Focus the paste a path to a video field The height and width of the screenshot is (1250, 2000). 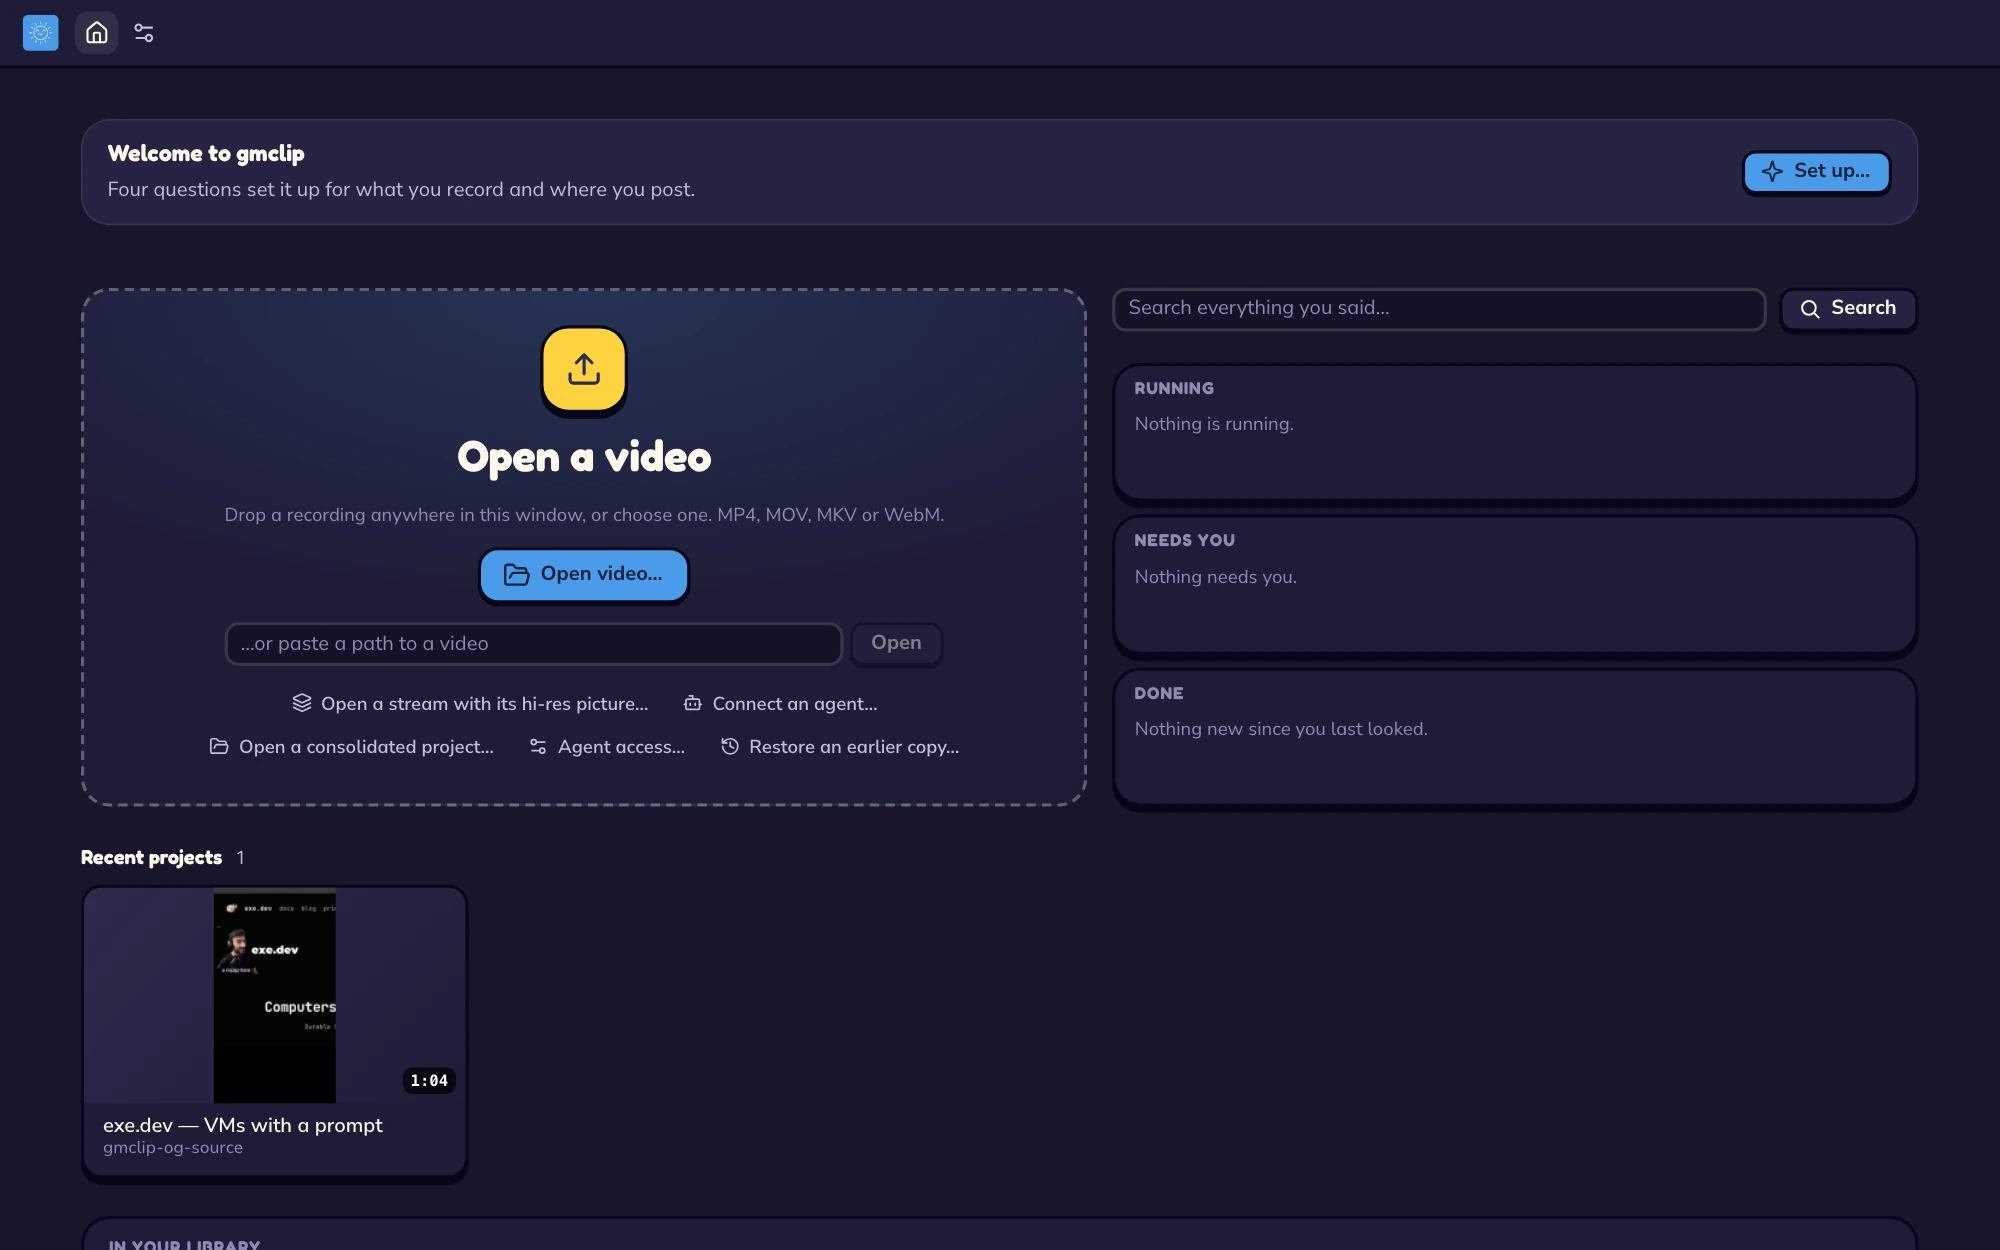[x=534, y=644]
